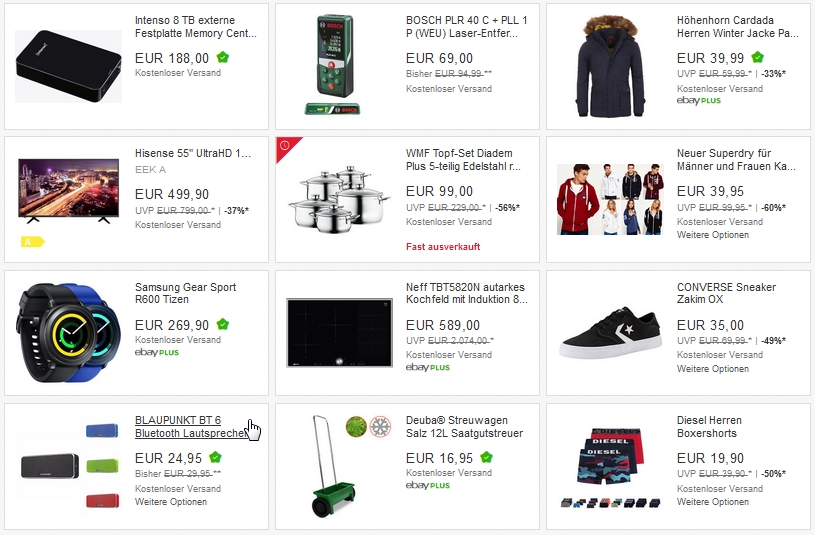Click the red clock icon on WMF Topf-Set
The height and width of the screenshot is (535, 815).
coord(285,146)
